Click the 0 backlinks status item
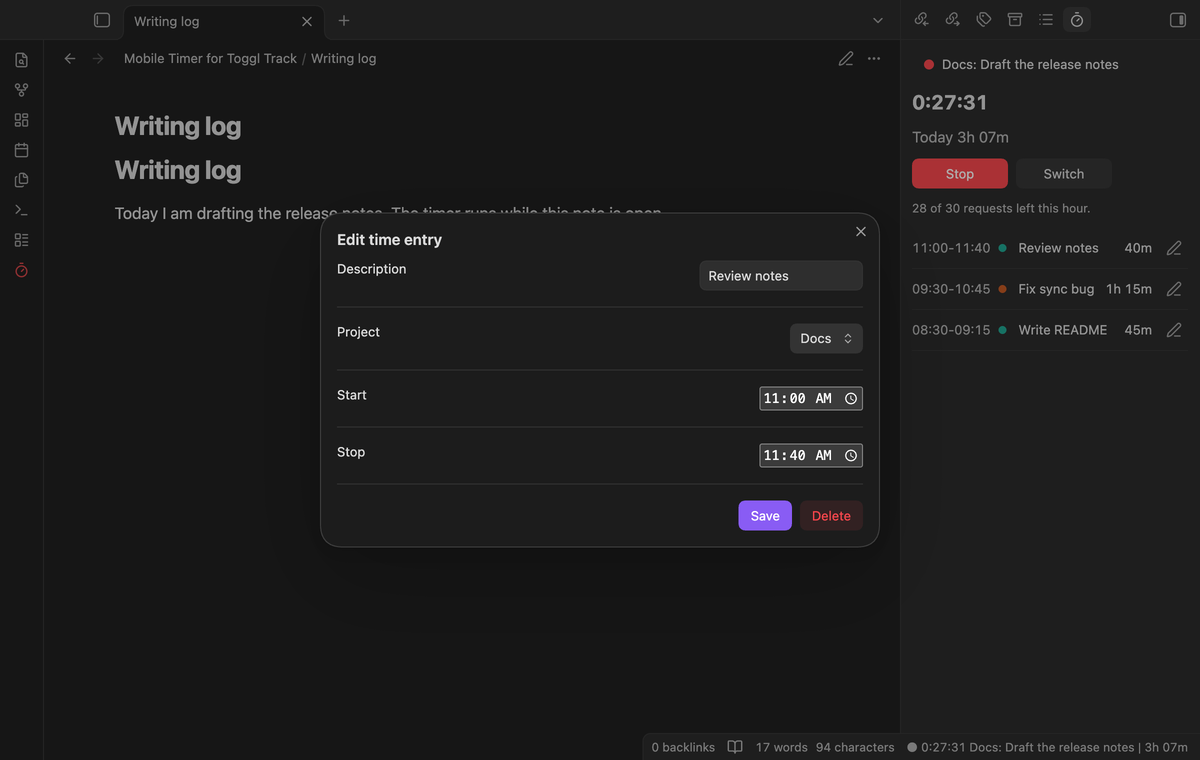 click(683, 747)
